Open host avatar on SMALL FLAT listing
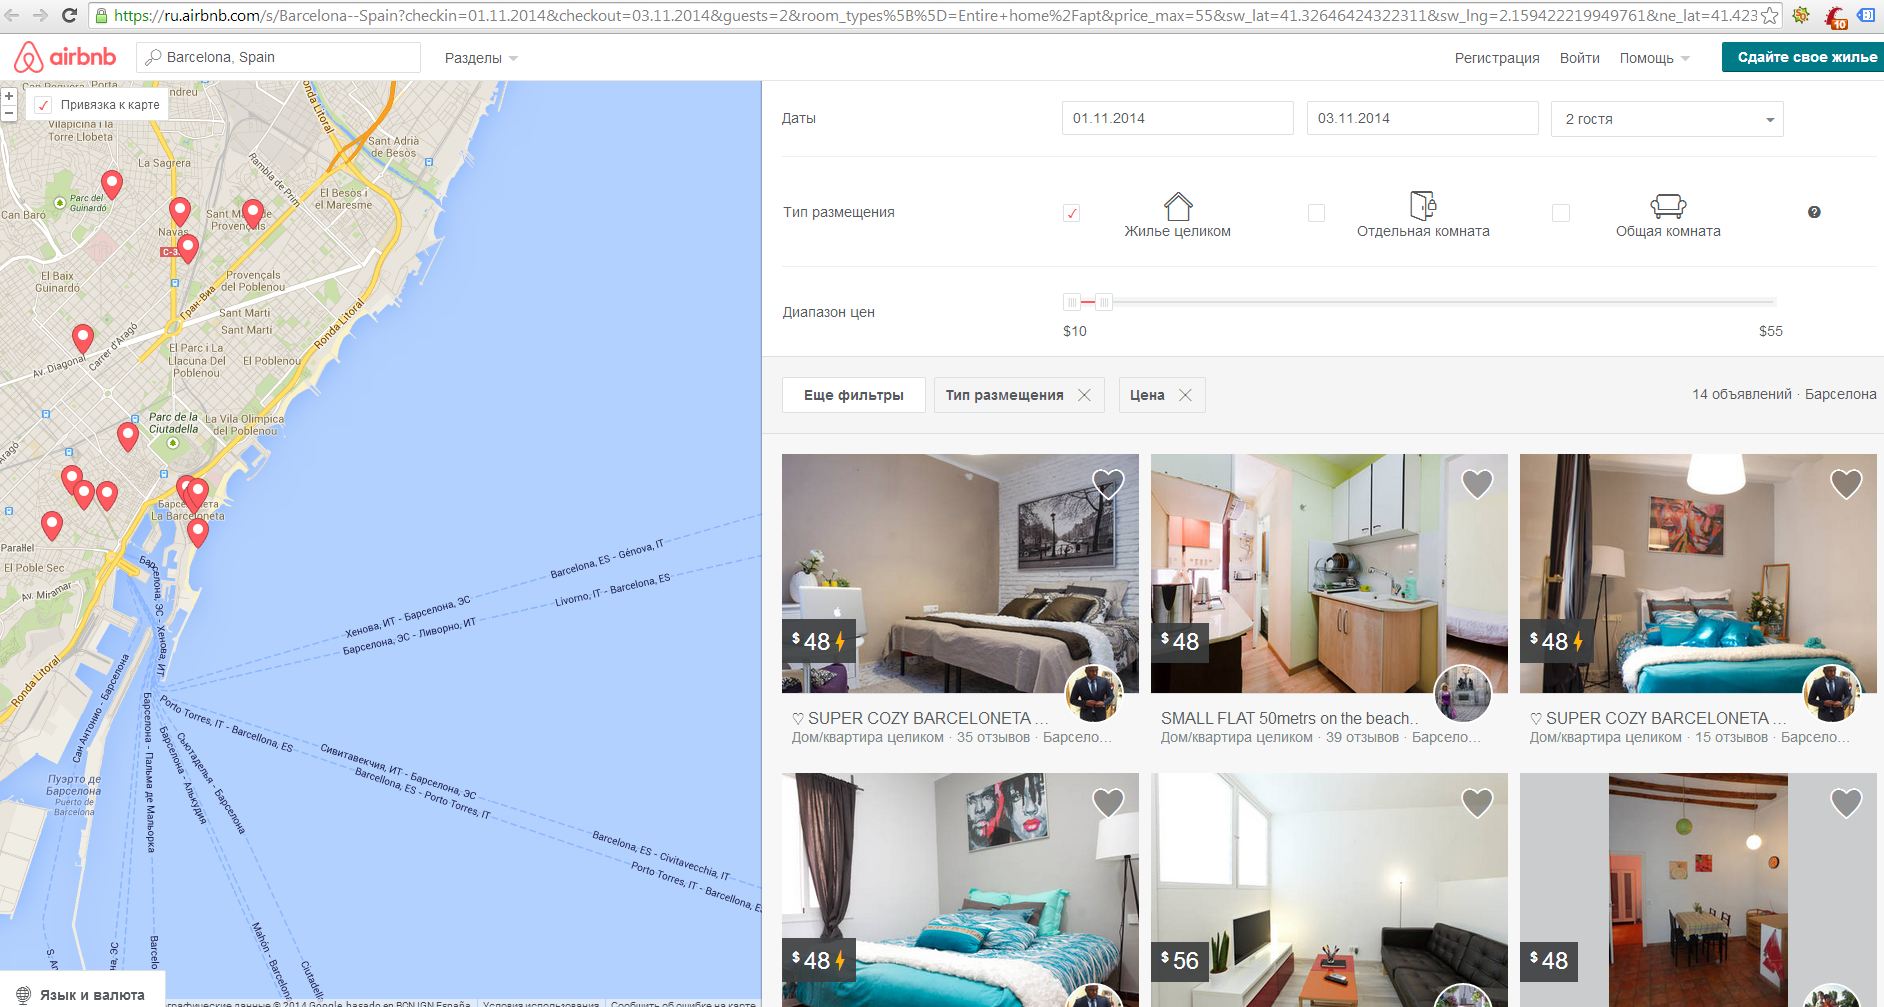The image size is (1884, 1007). 1463,693
